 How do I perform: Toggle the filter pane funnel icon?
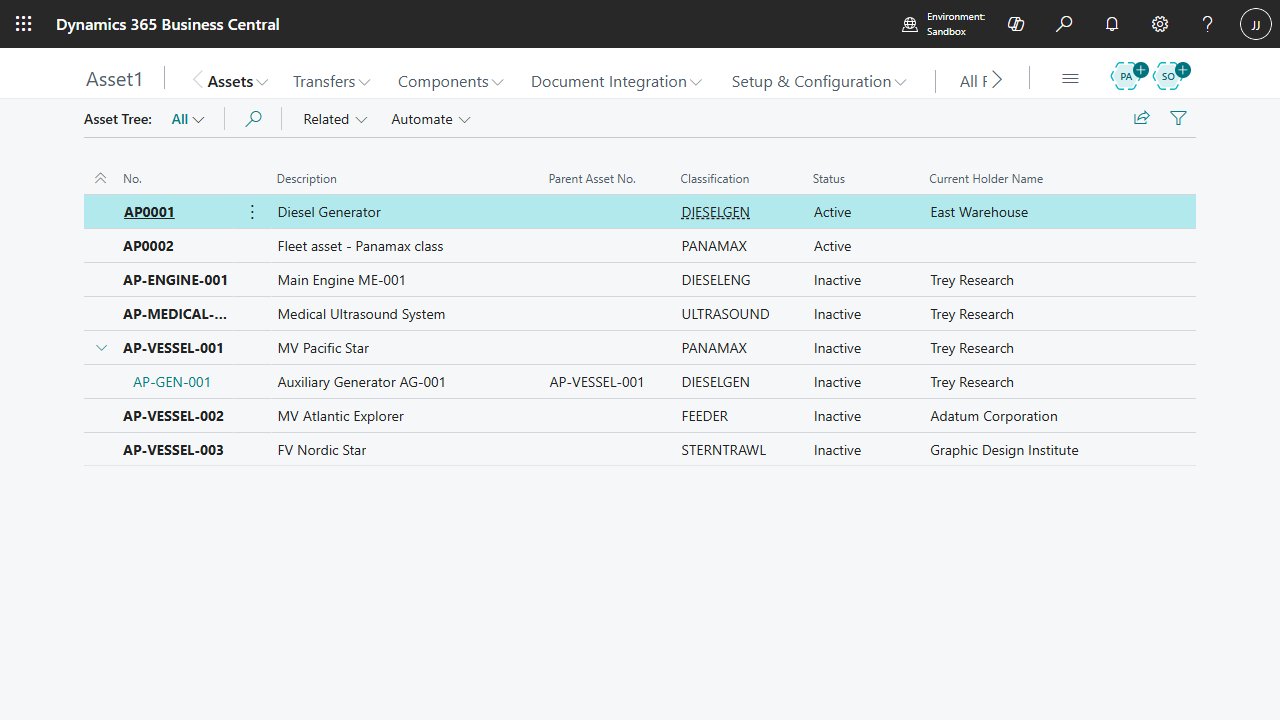[1179, 118]
